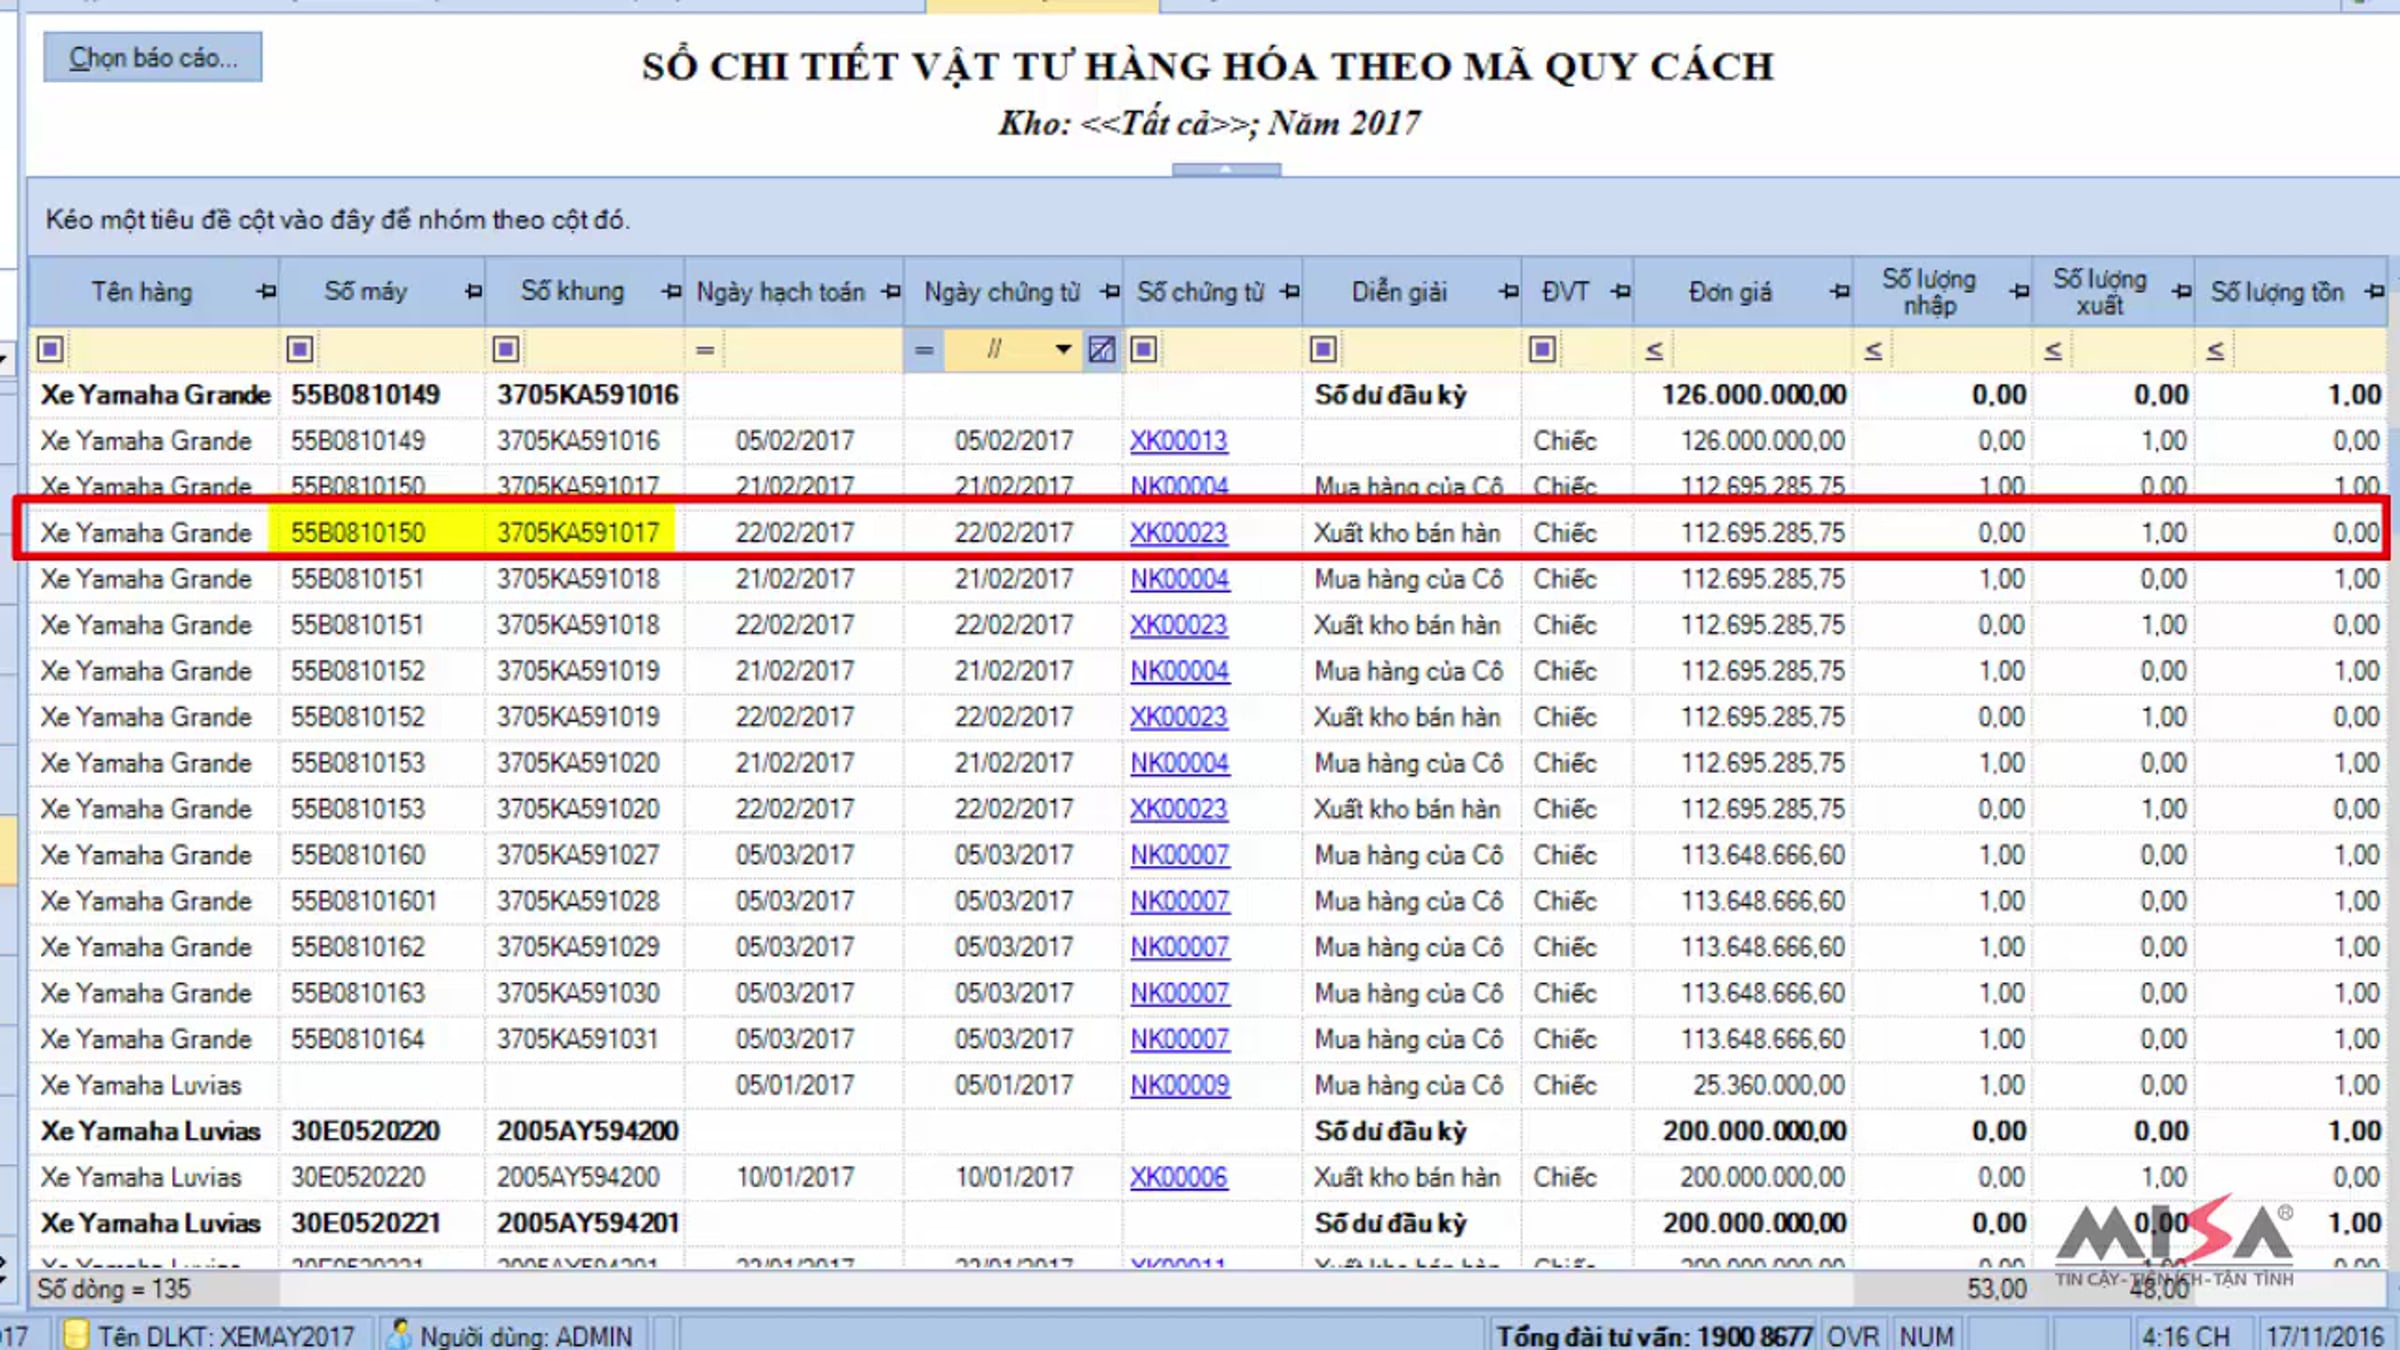The width and height of the screenshot is (2400, 1350).
Task: Sort by the Đơn giá column header
Action: click(1730, 292)
